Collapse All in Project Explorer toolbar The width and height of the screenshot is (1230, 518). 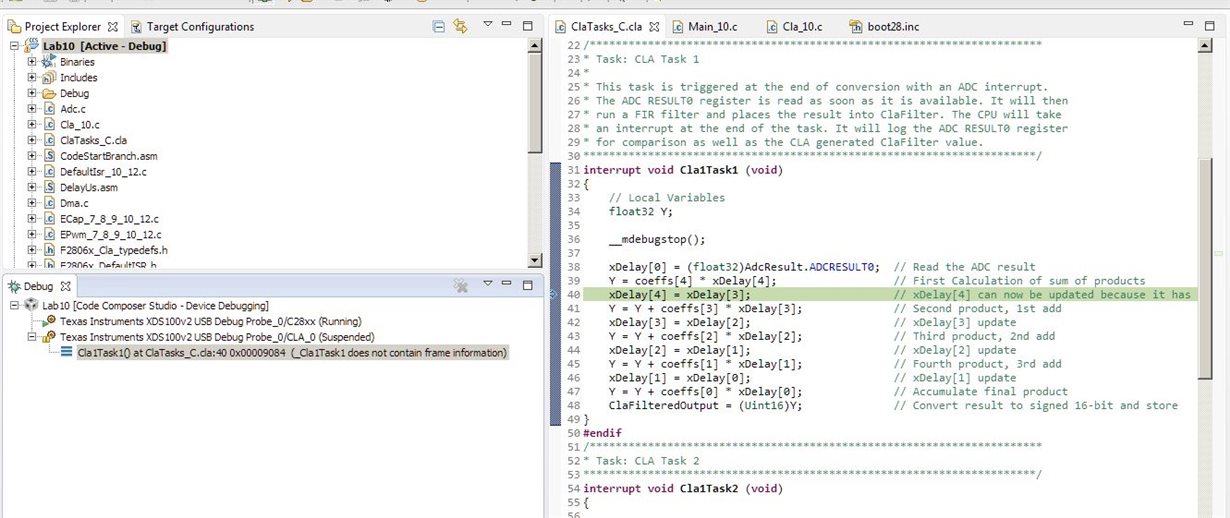(438, 26)
